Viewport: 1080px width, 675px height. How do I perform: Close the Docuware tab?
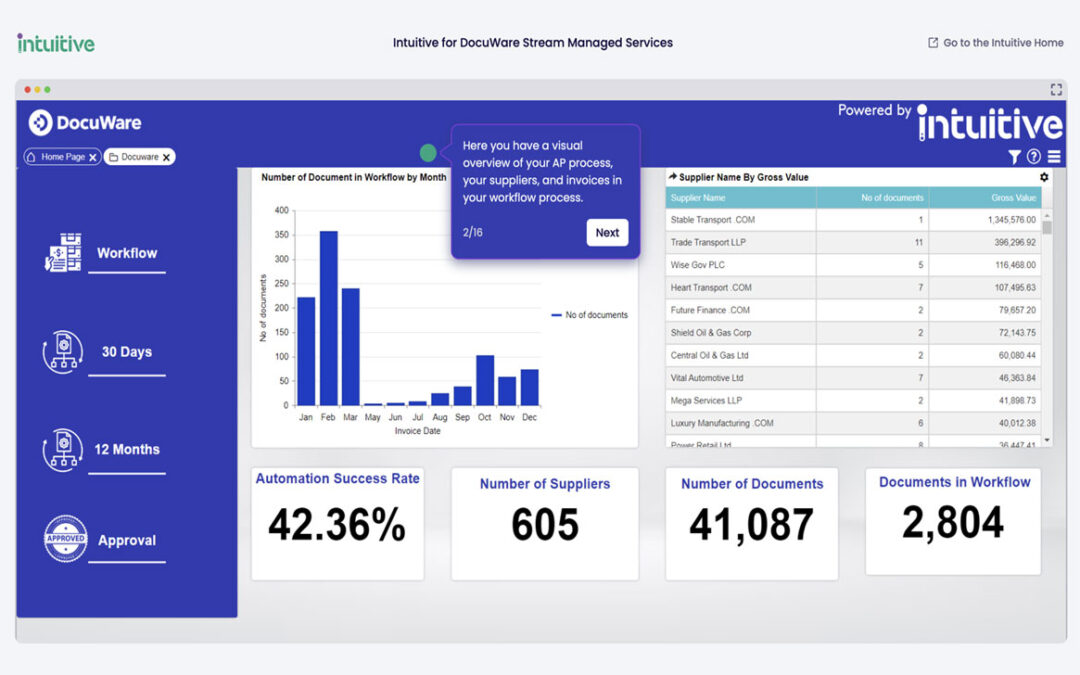tap(167, 157)
